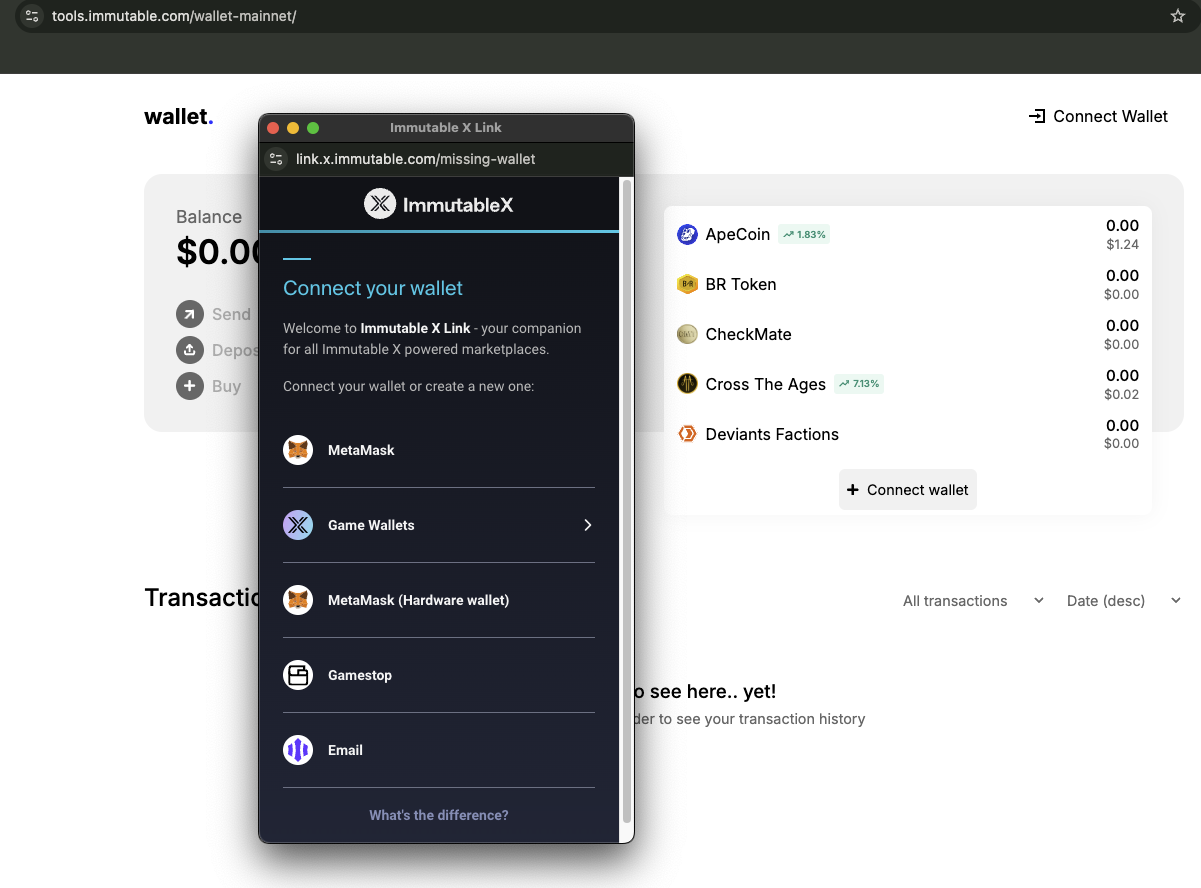Click the wallet. logo text

pyautogui.click(x=179, y=117)
